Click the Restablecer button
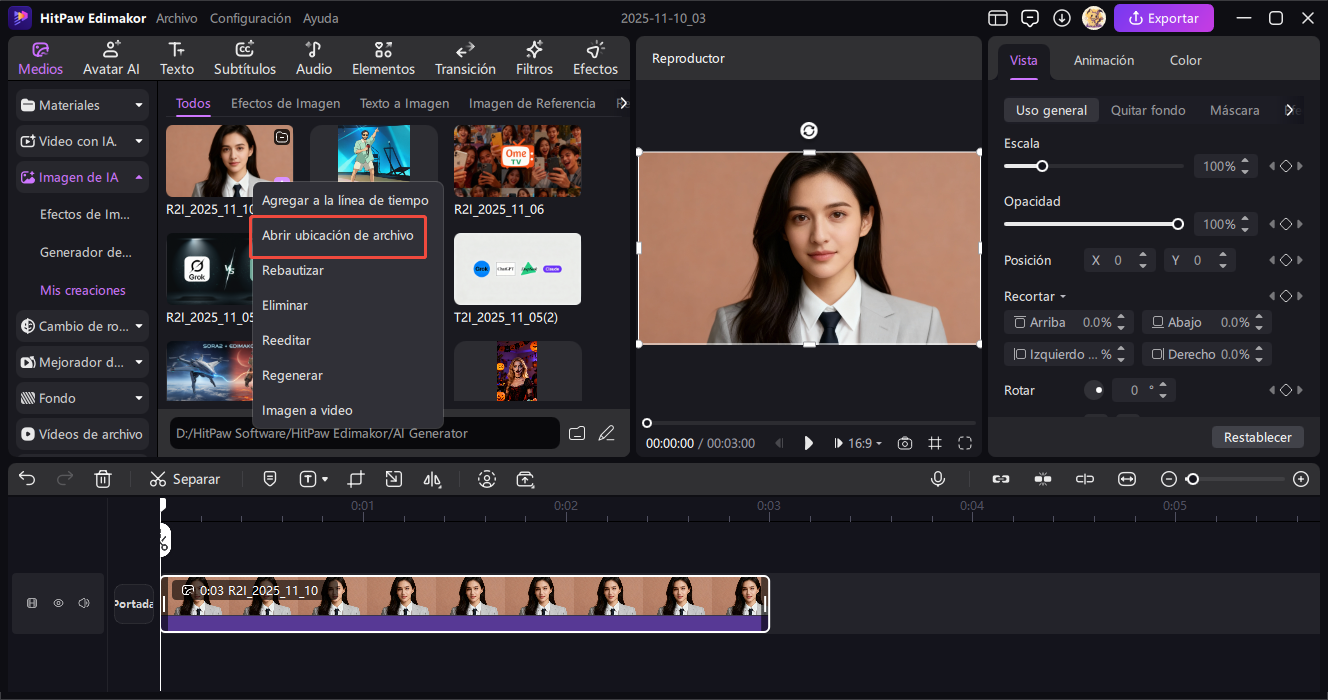1328x700 pixels. (1258, 437)
